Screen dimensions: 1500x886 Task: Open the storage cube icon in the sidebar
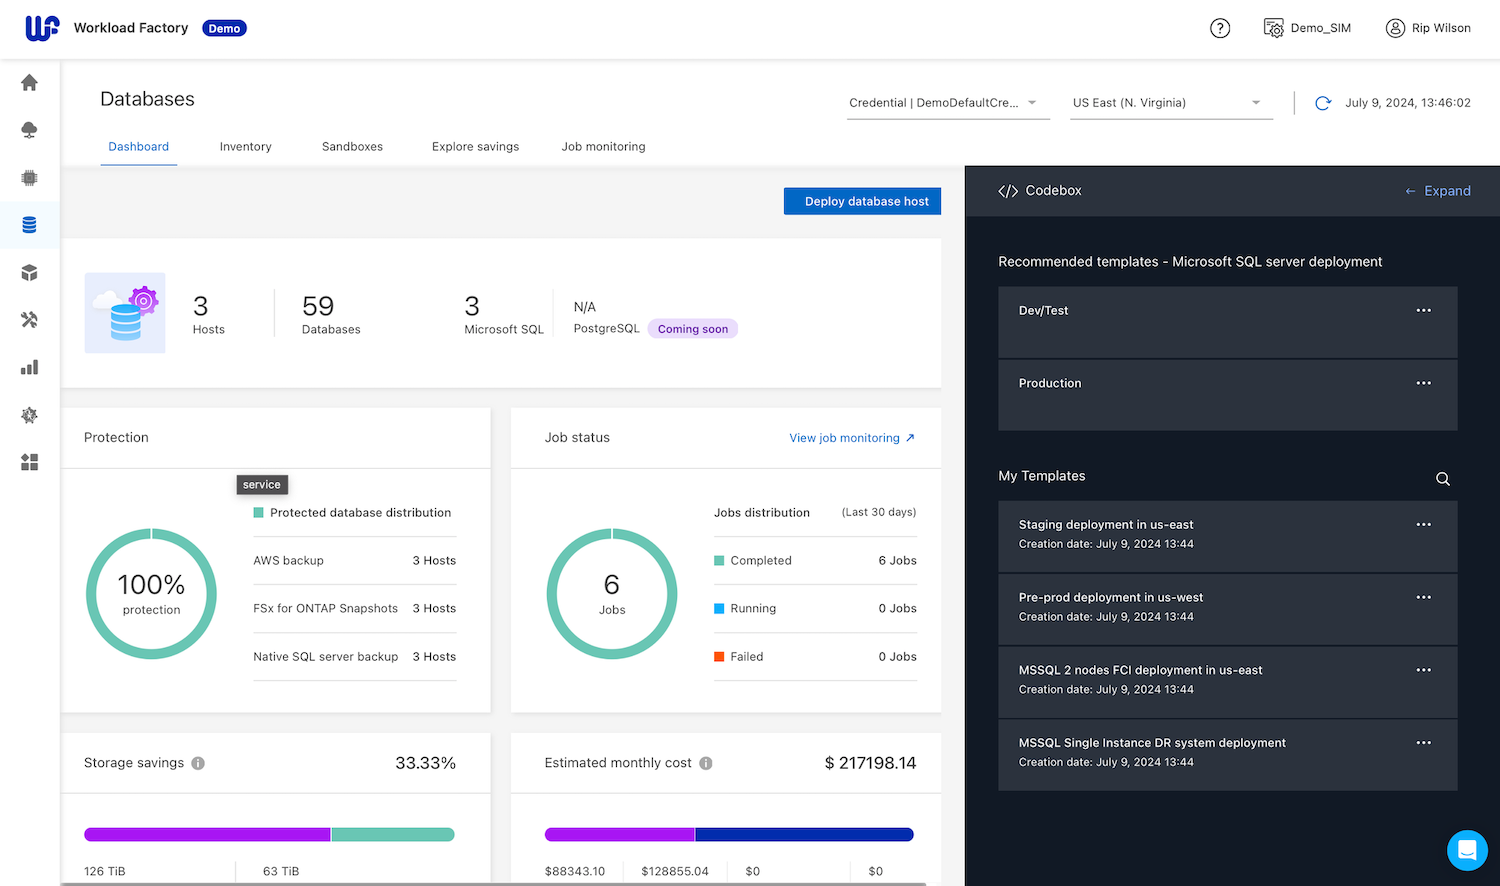[29, 272]
